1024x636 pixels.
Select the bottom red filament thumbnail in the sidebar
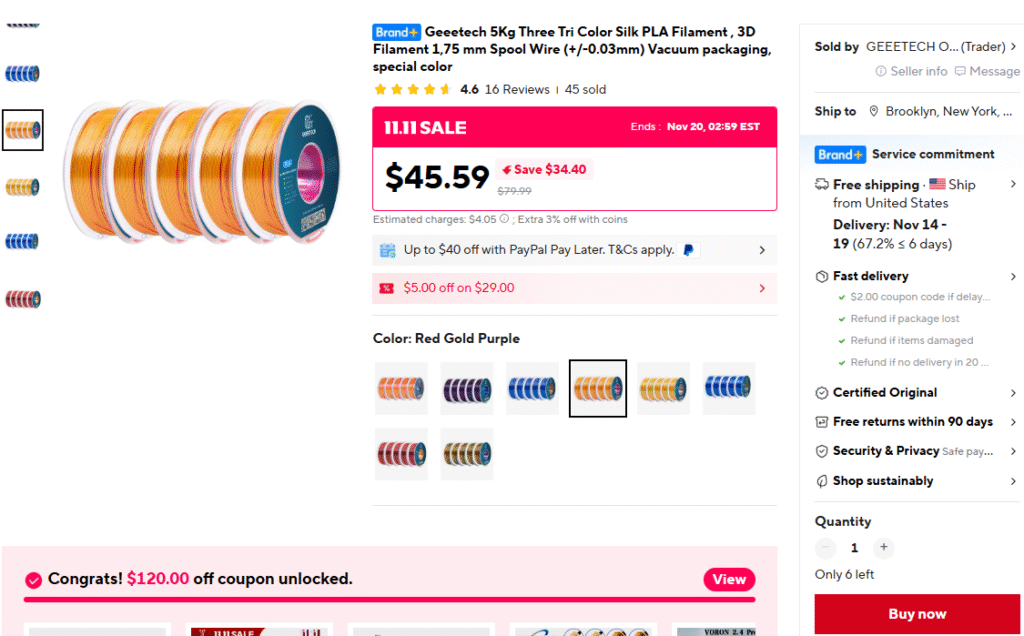point(22,298)
